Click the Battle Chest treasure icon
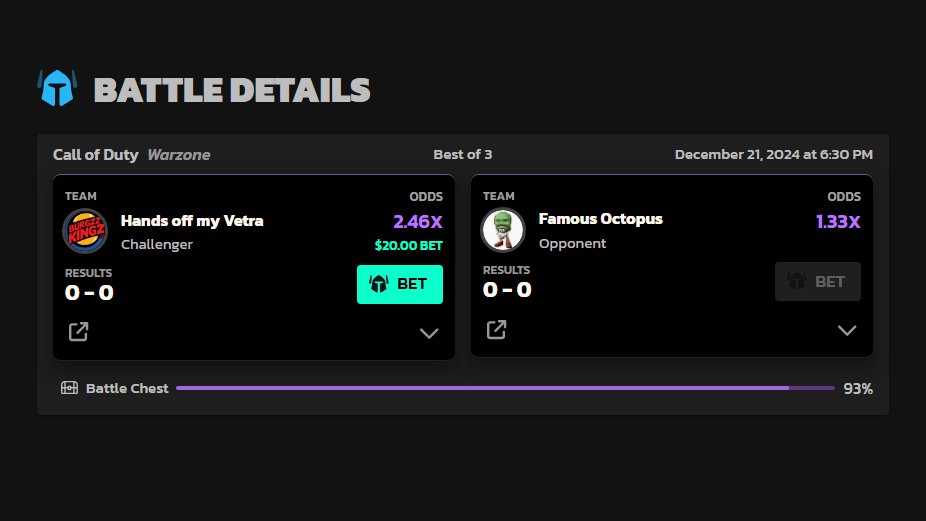The image size is (926, 521). click(69, 388)
